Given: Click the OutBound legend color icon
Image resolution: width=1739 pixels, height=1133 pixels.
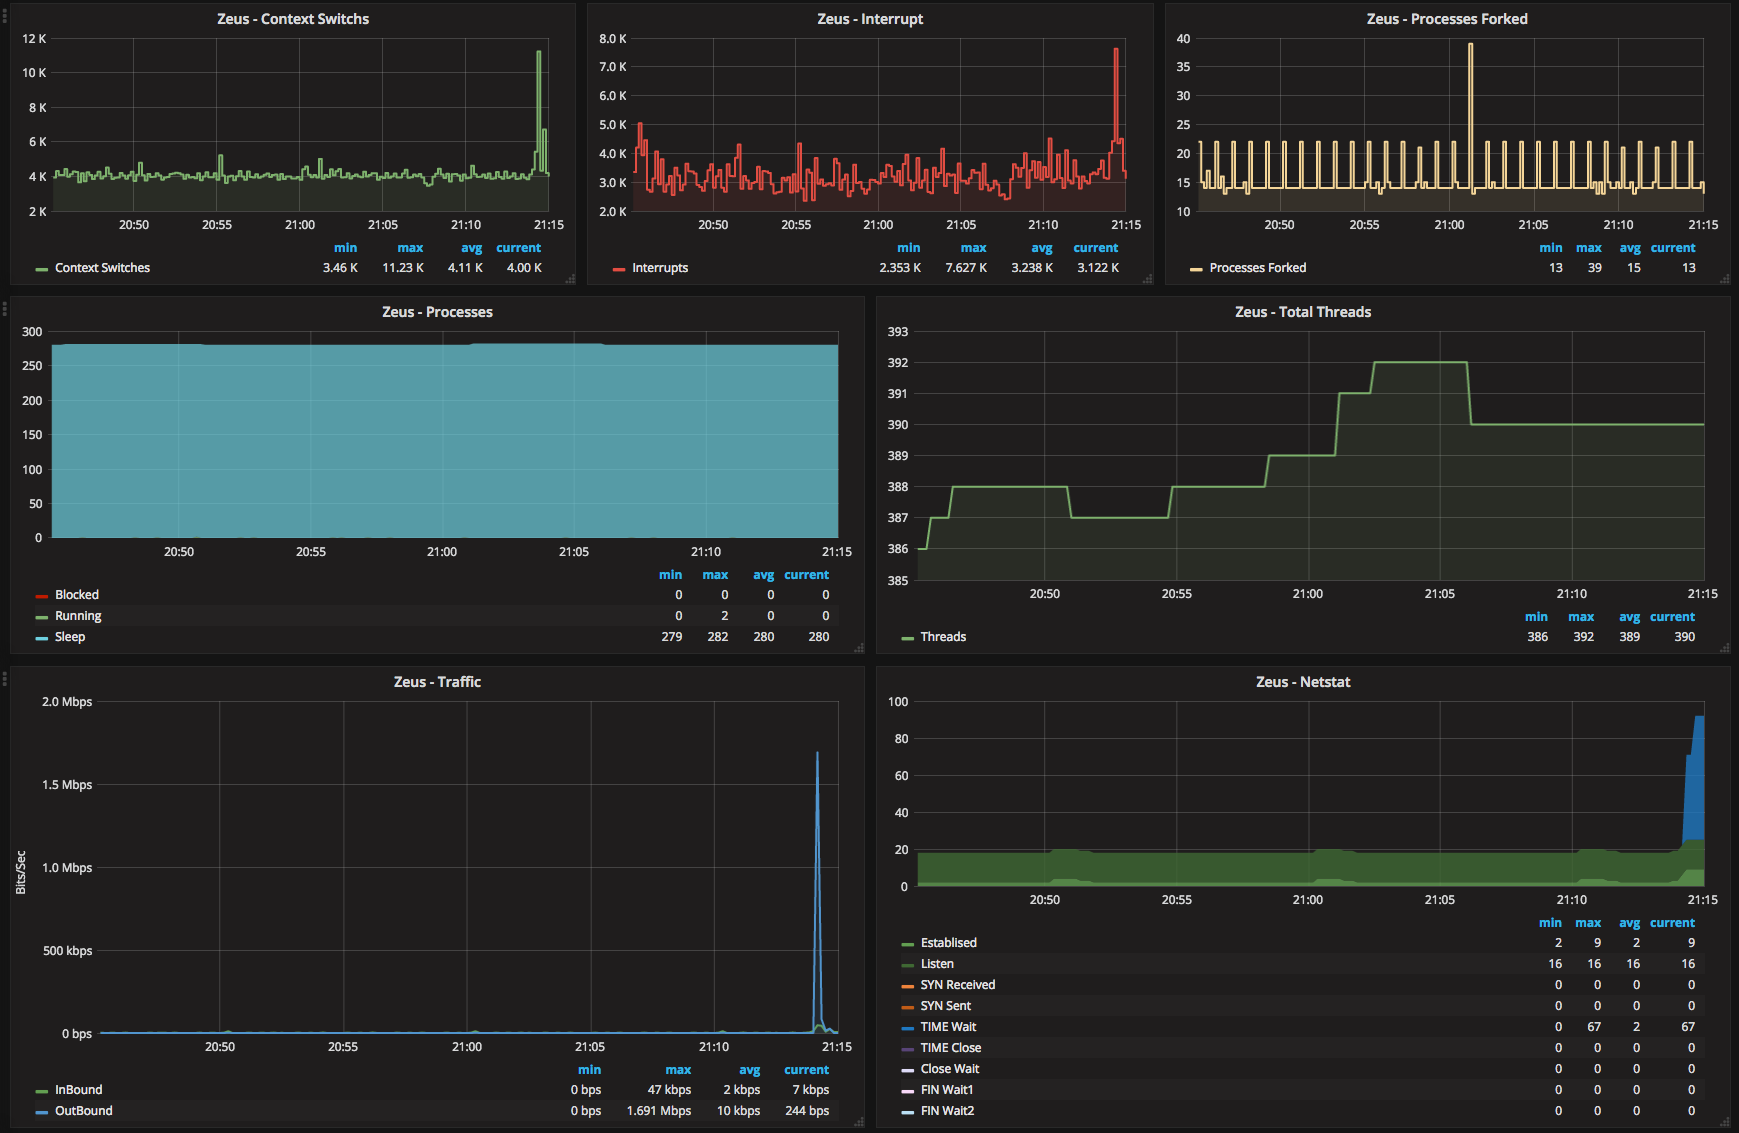Looking at the screenshot, I should click(41, 1112).
